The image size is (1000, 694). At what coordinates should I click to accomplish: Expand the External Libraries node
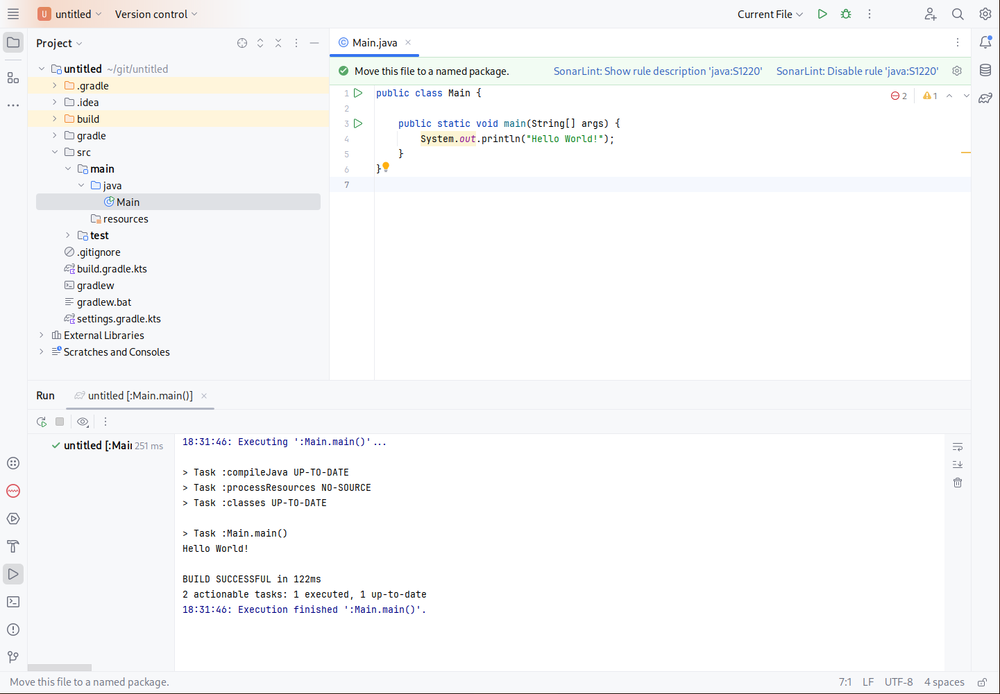click(x=42, y=336)
